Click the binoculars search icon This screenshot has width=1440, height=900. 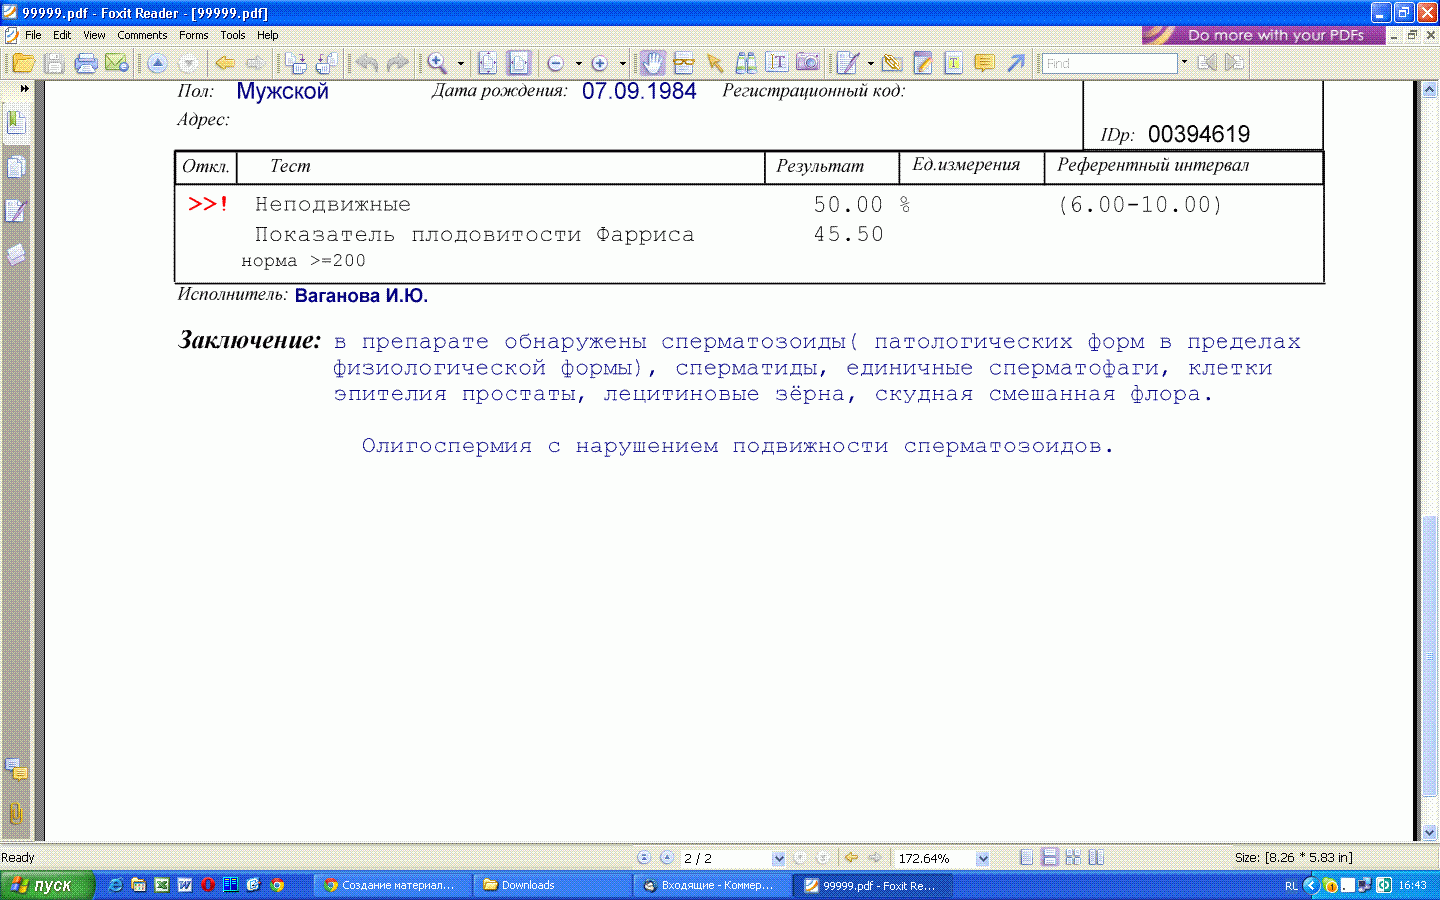click(746, 63)
